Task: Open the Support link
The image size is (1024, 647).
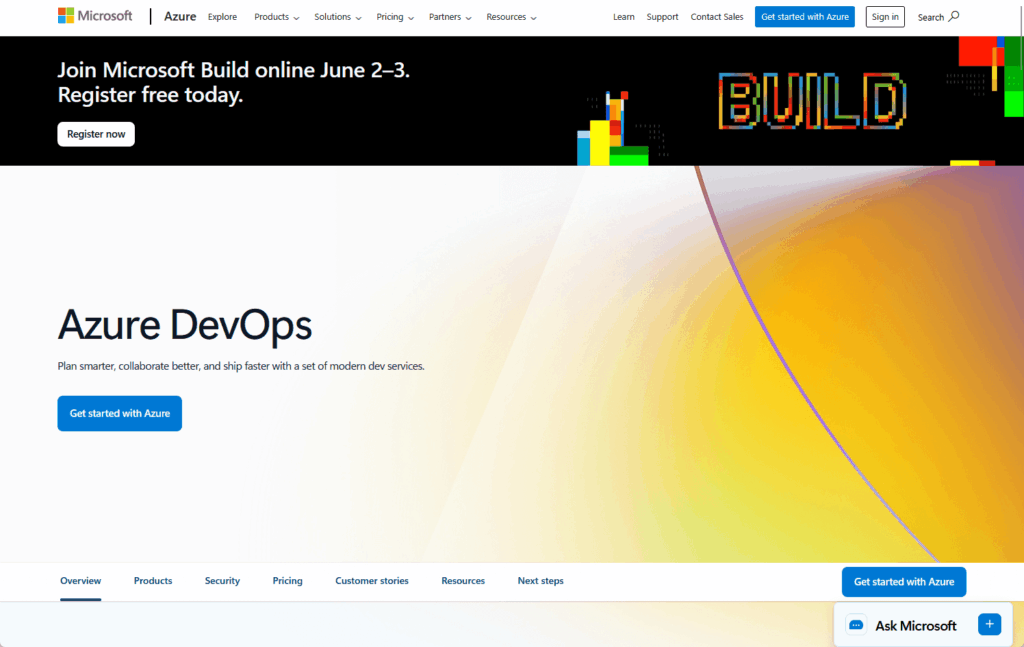Action: click(x=662, y=17)
